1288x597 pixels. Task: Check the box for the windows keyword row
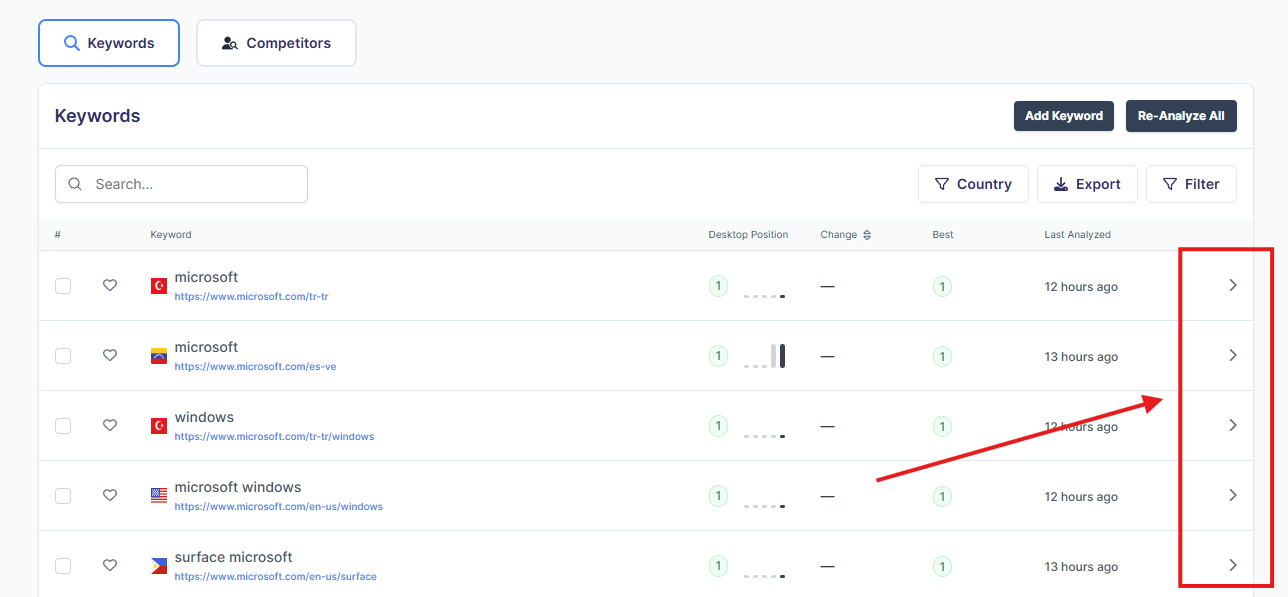tap(63, 426)
